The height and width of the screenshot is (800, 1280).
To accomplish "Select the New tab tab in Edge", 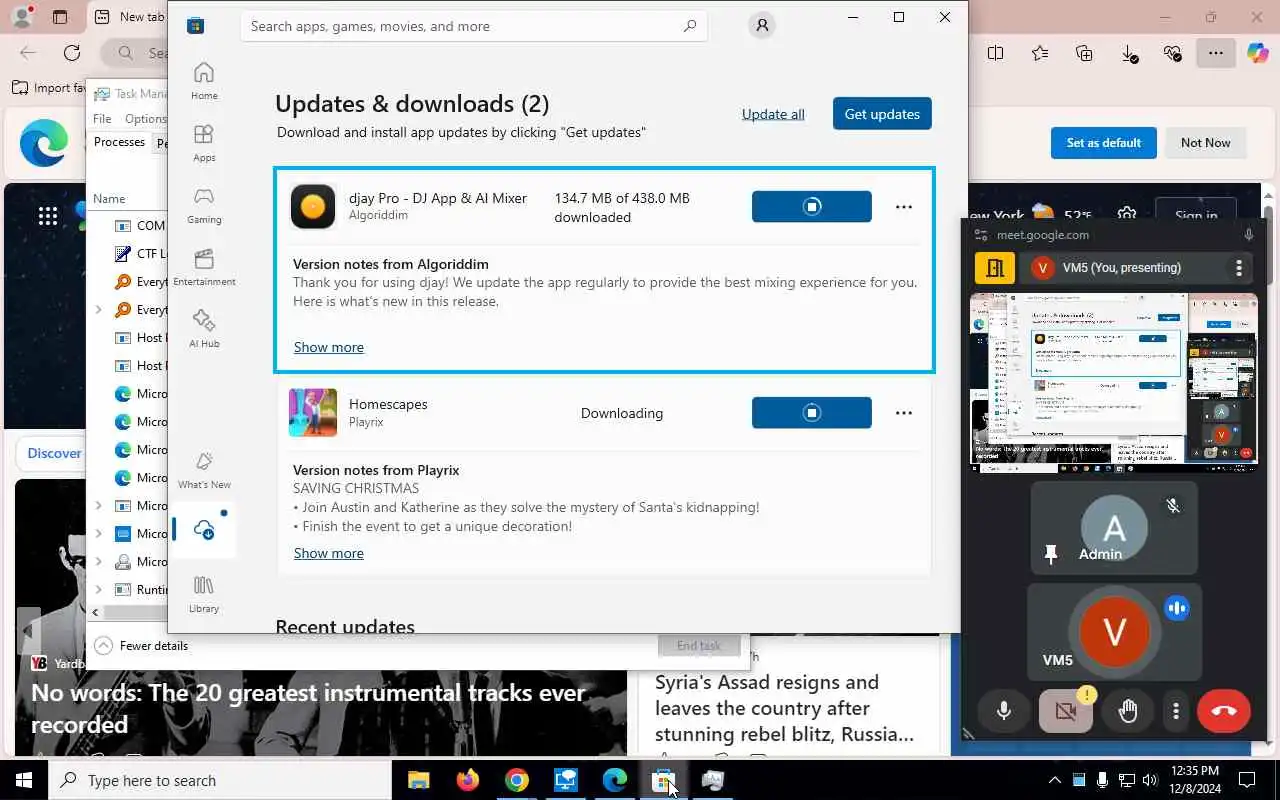I will [128, 17].
